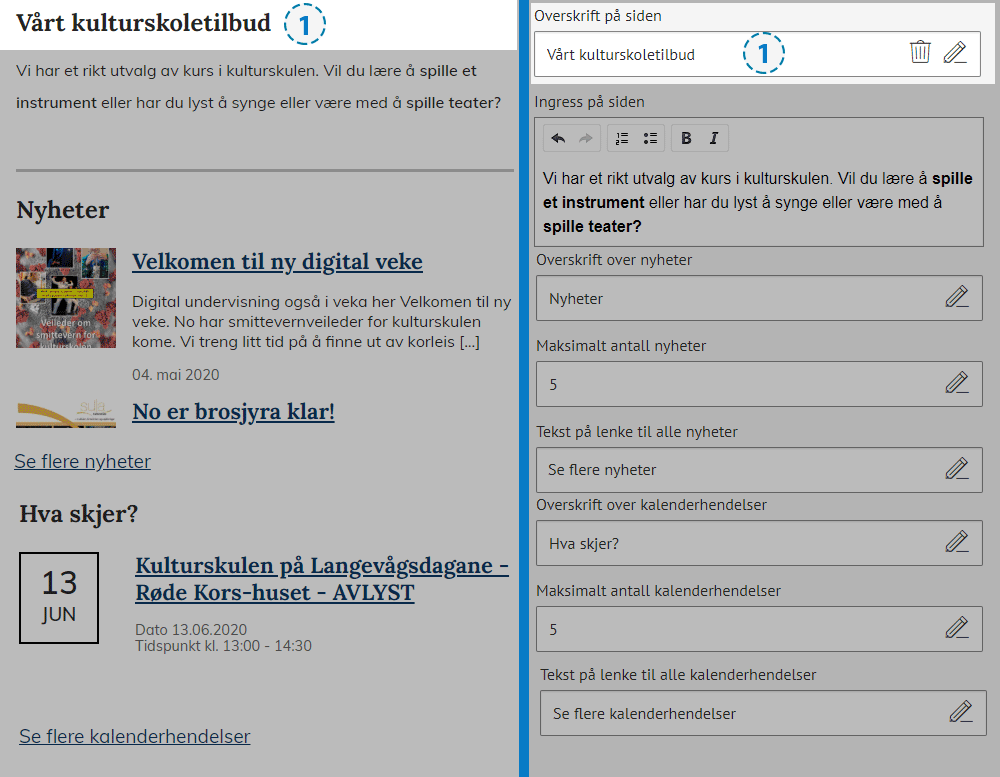Screen dimensions: 1000x777
Task: Toggle bold formatting in ingress editor
Action: pyautogui.click(x=686, y=138)
